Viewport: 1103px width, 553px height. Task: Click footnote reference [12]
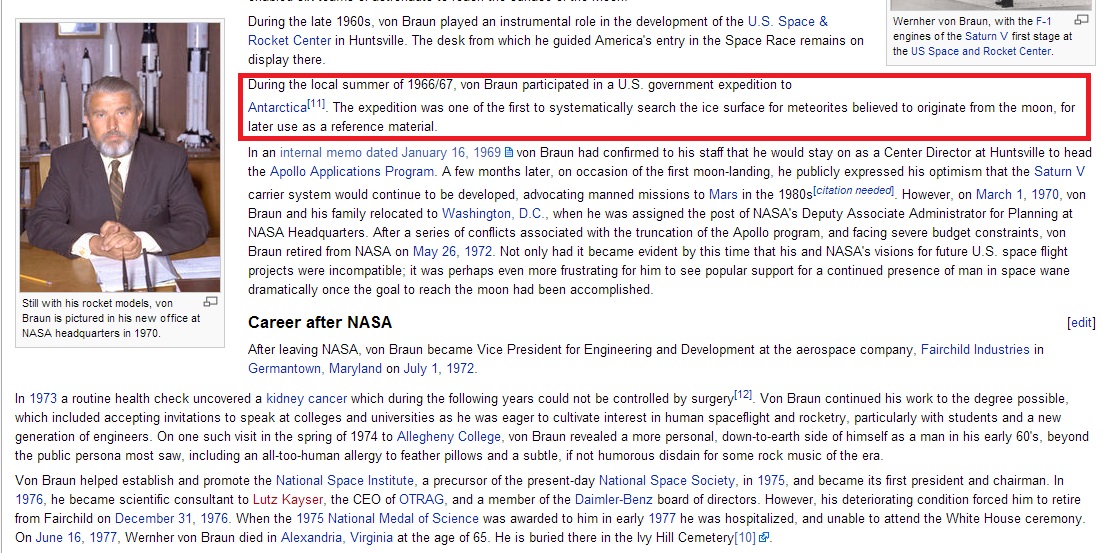pos(742,394)
